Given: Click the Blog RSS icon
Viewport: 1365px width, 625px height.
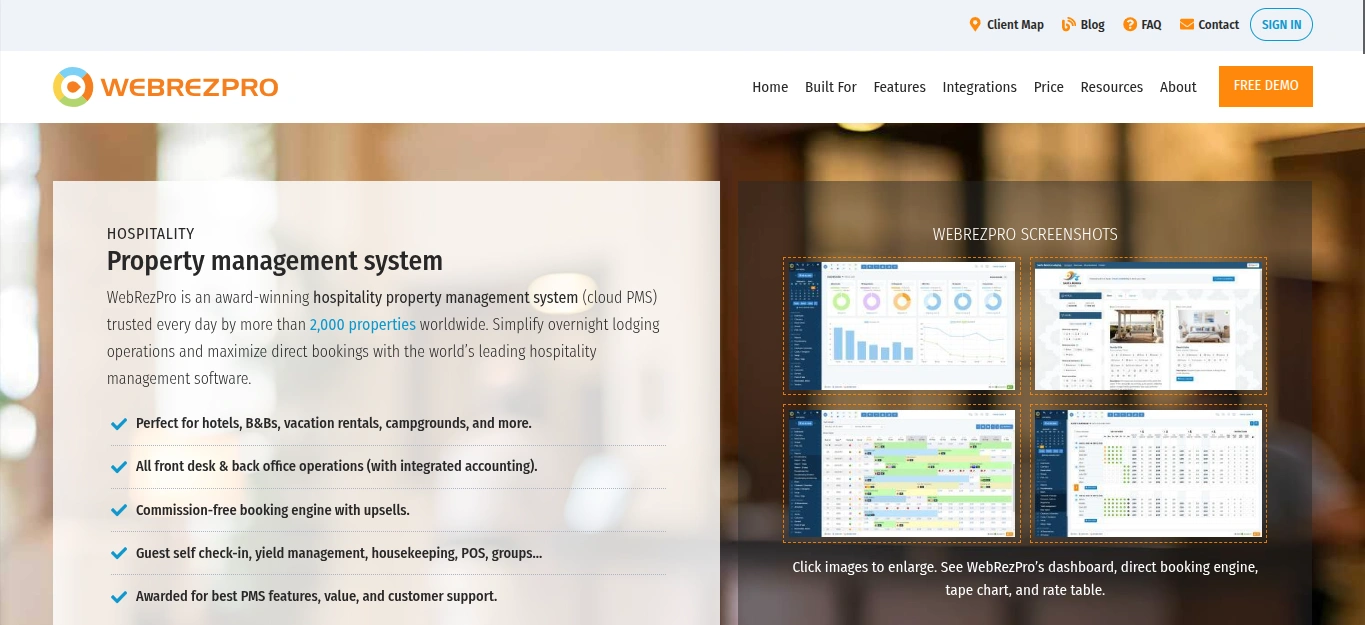Looking at the screenshot, I should point(1068,24).
